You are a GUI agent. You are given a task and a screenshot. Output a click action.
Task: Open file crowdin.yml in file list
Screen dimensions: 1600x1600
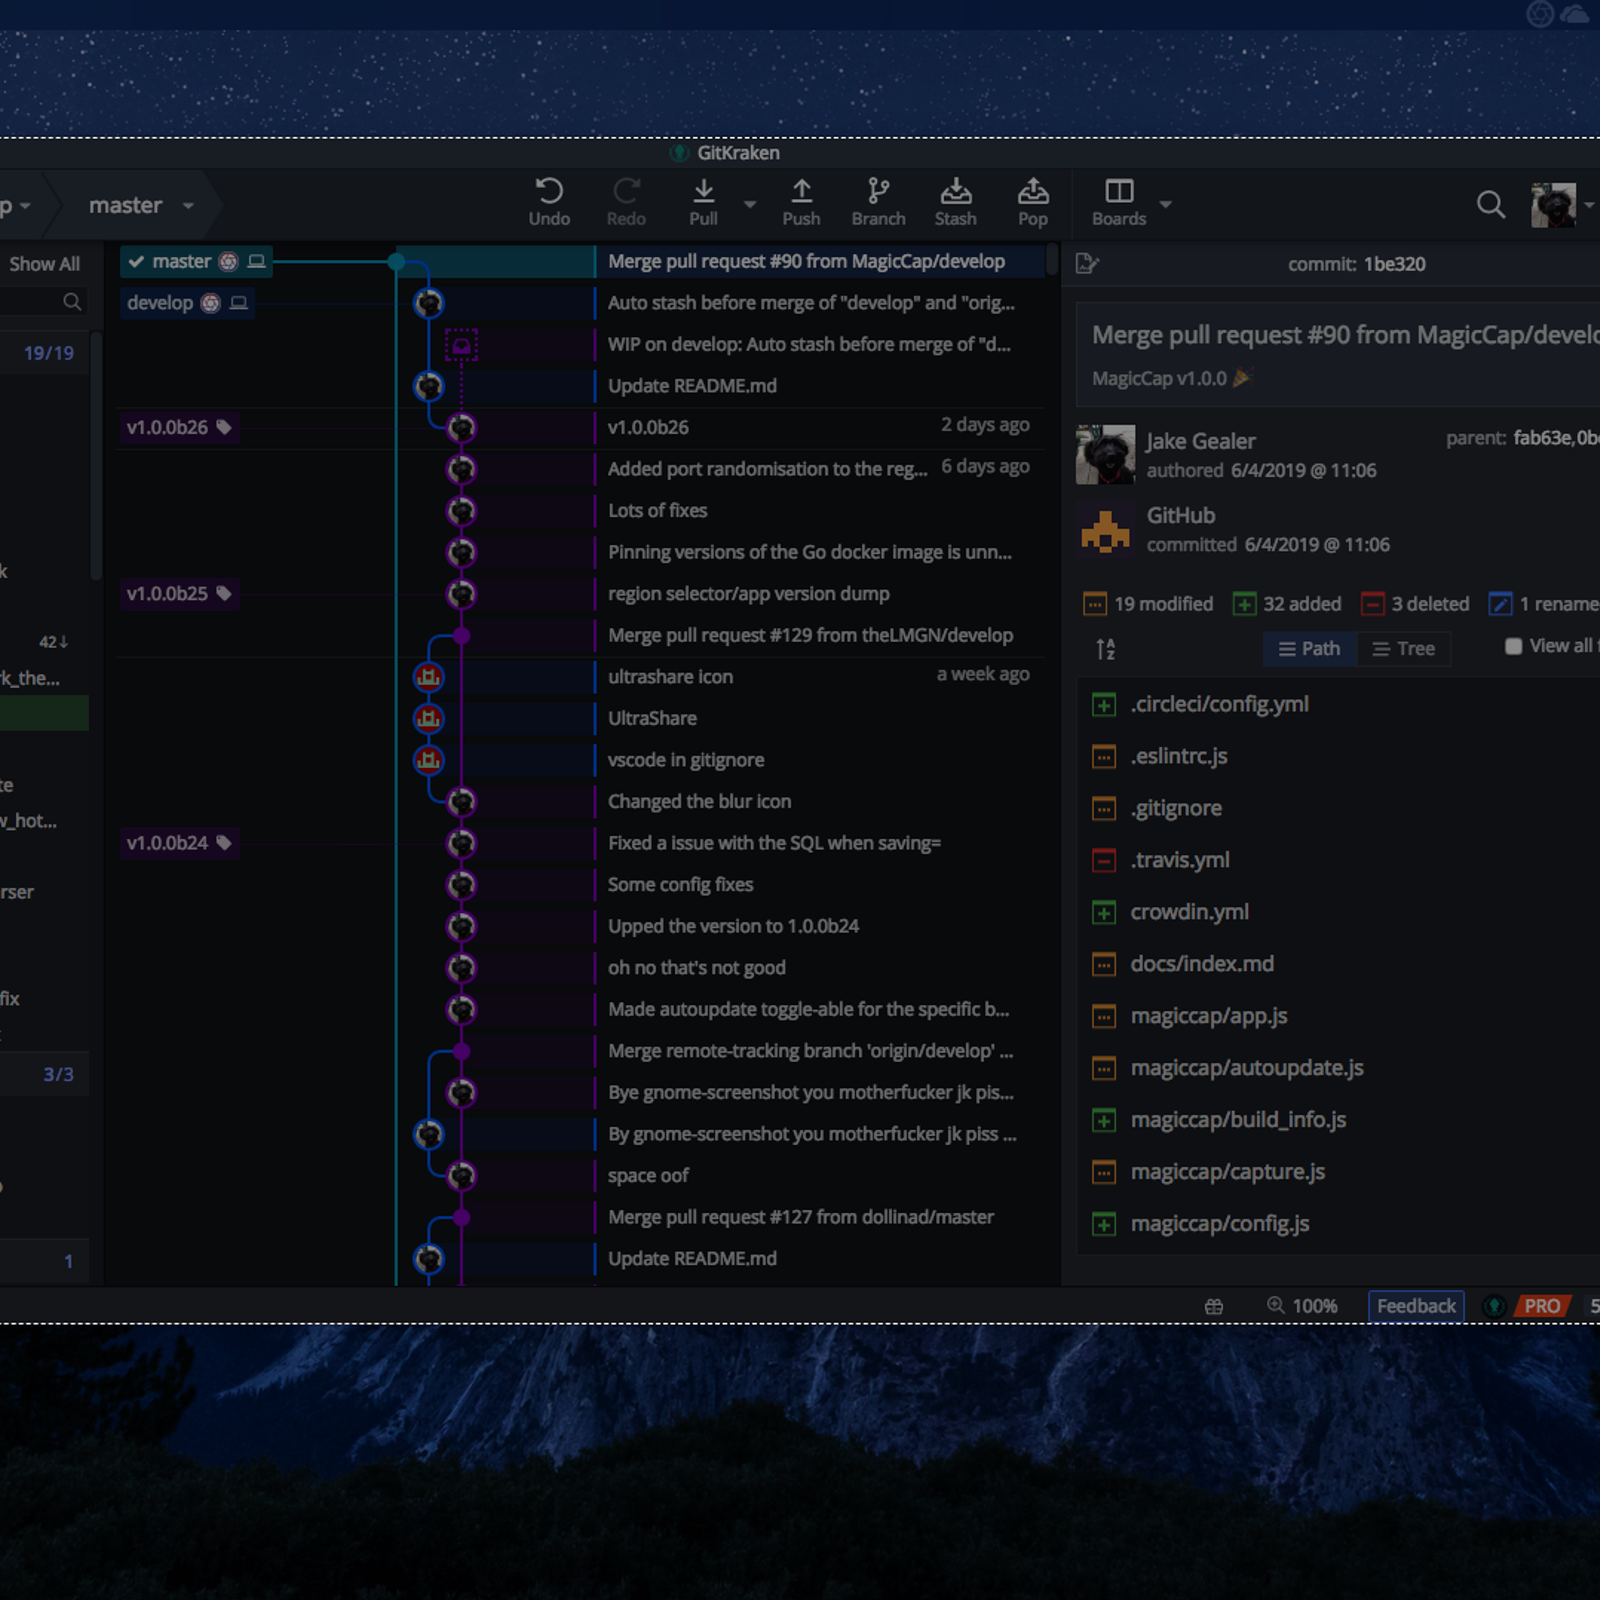tap(1189, 912)
